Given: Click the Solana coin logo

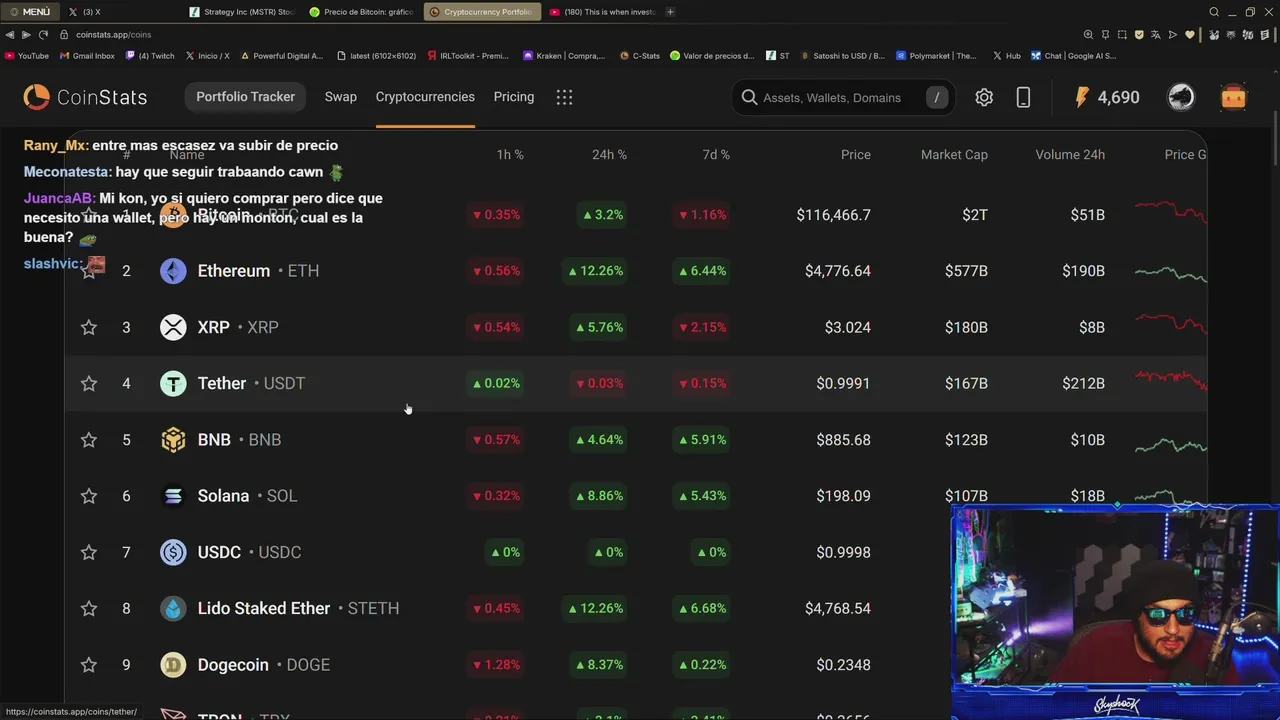Looking at the screenshot, I should point(173,496).
